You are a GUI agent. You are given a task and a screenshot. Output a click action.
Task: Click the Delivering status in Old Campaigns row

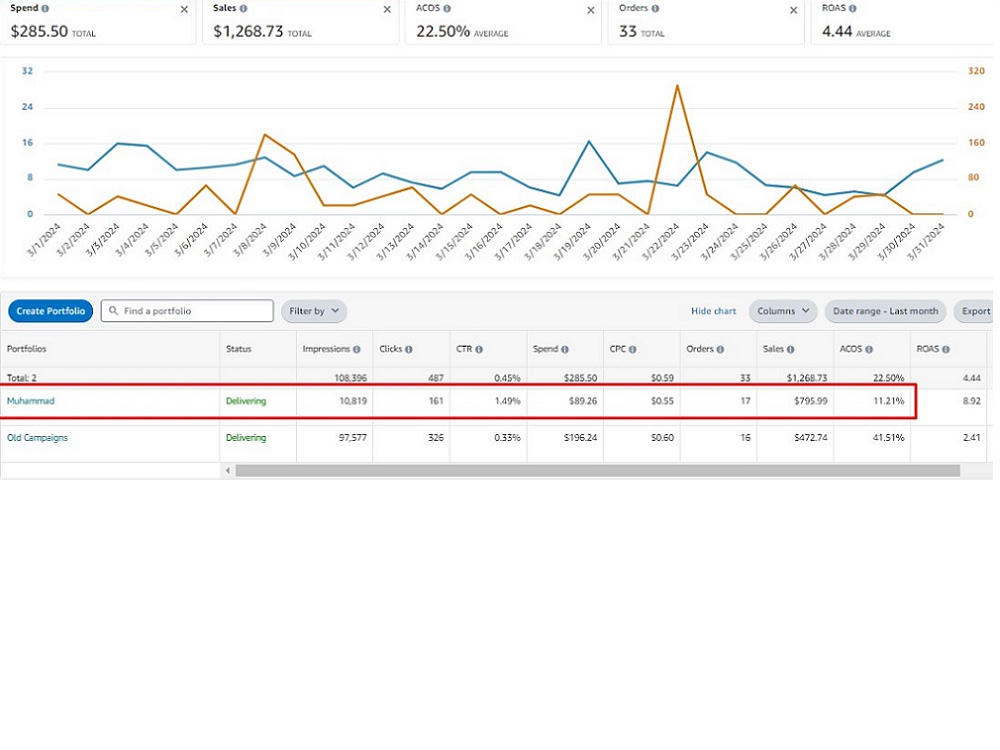(x=246, y=438)
